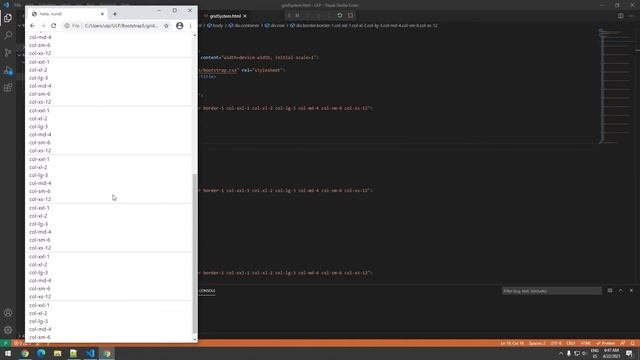Open a new tab in Chrome
The height and width of the screenshot is (360, 640).
pyautogui.click(x=115, y=14)
